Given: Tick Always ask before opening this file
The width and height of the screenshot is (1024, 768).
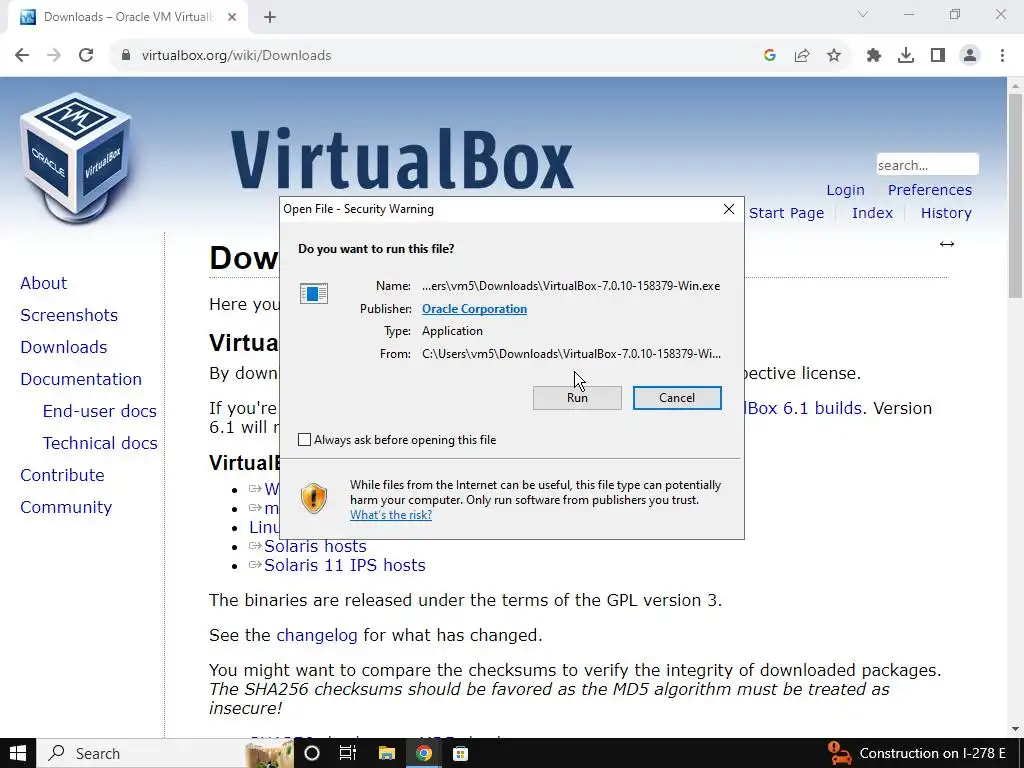Looking at the screenshot, I should click(x=304, y=440).
